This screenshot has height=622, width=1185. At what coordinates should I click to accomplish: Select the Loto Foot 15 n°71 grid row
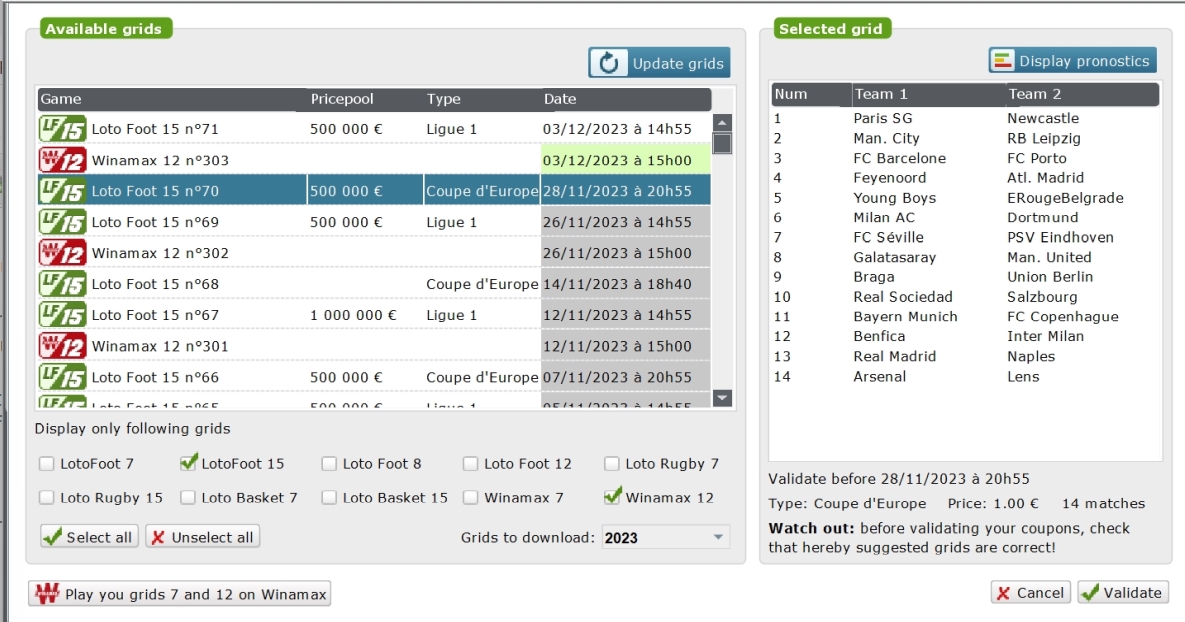click(x=374, y=128)
